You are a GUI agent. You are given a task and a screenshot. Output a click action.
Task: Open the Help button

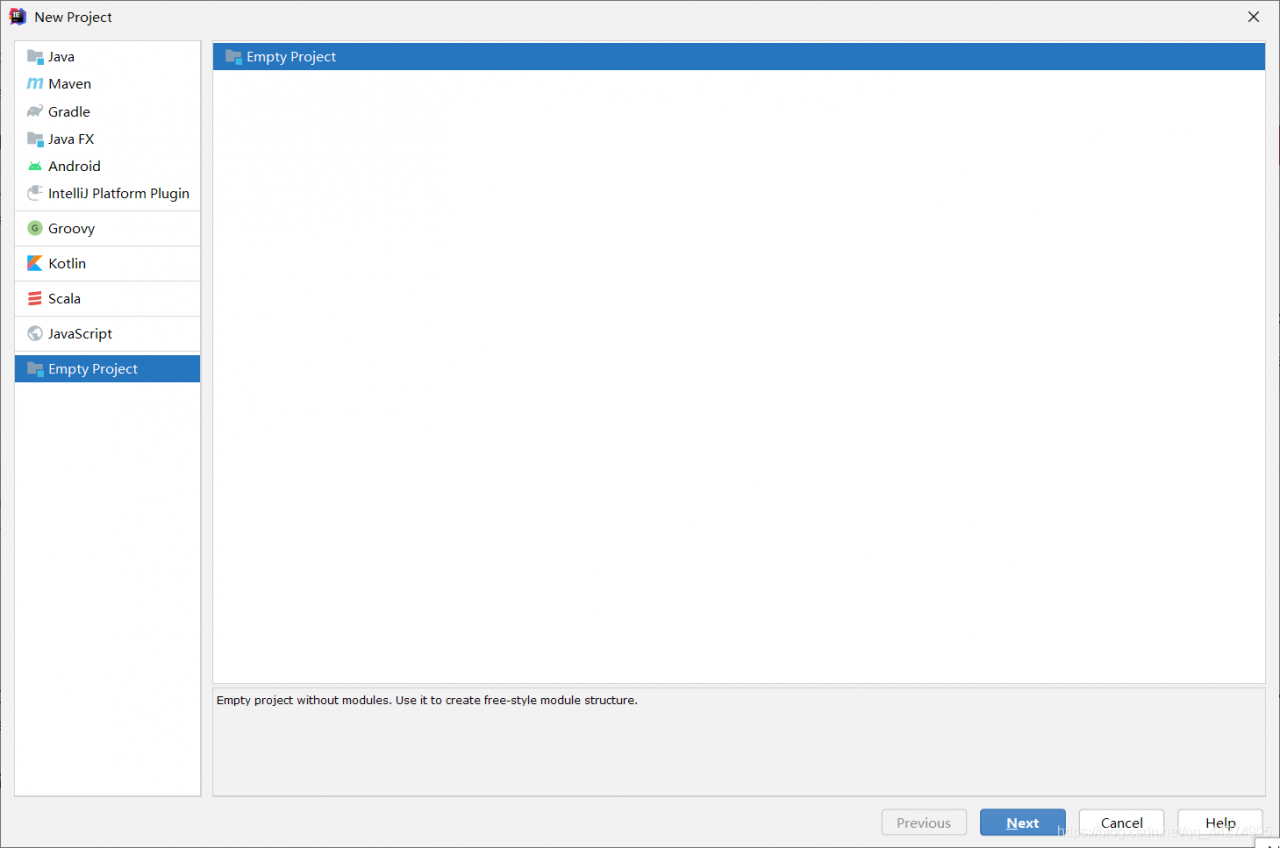click(1220, 823)
